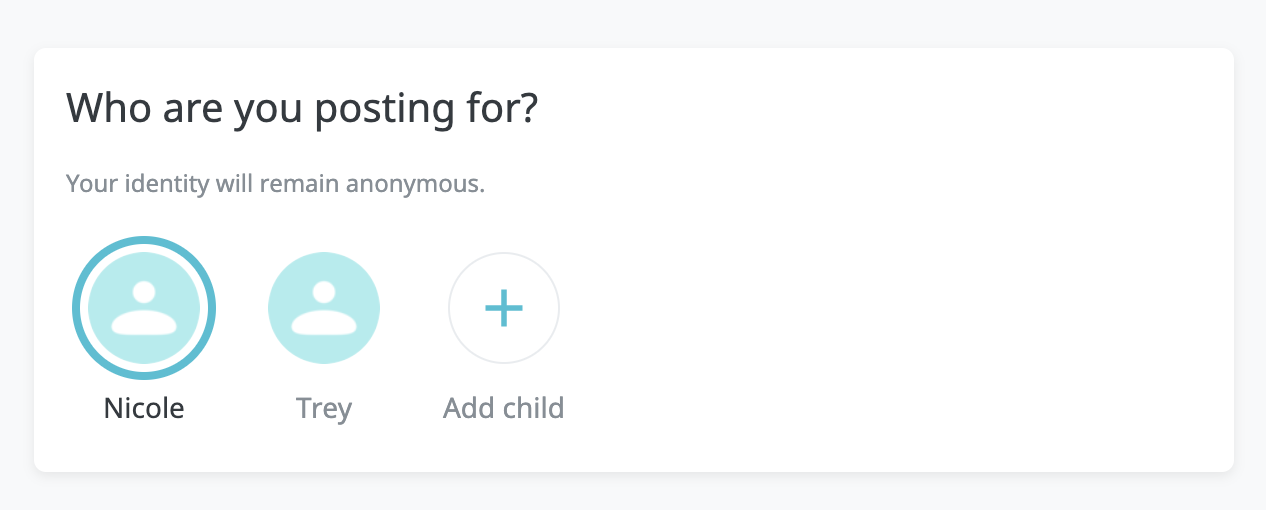Click the head of Trey's avatar figure
Viewport: 1266px width, 510px height.
[324, 292]
